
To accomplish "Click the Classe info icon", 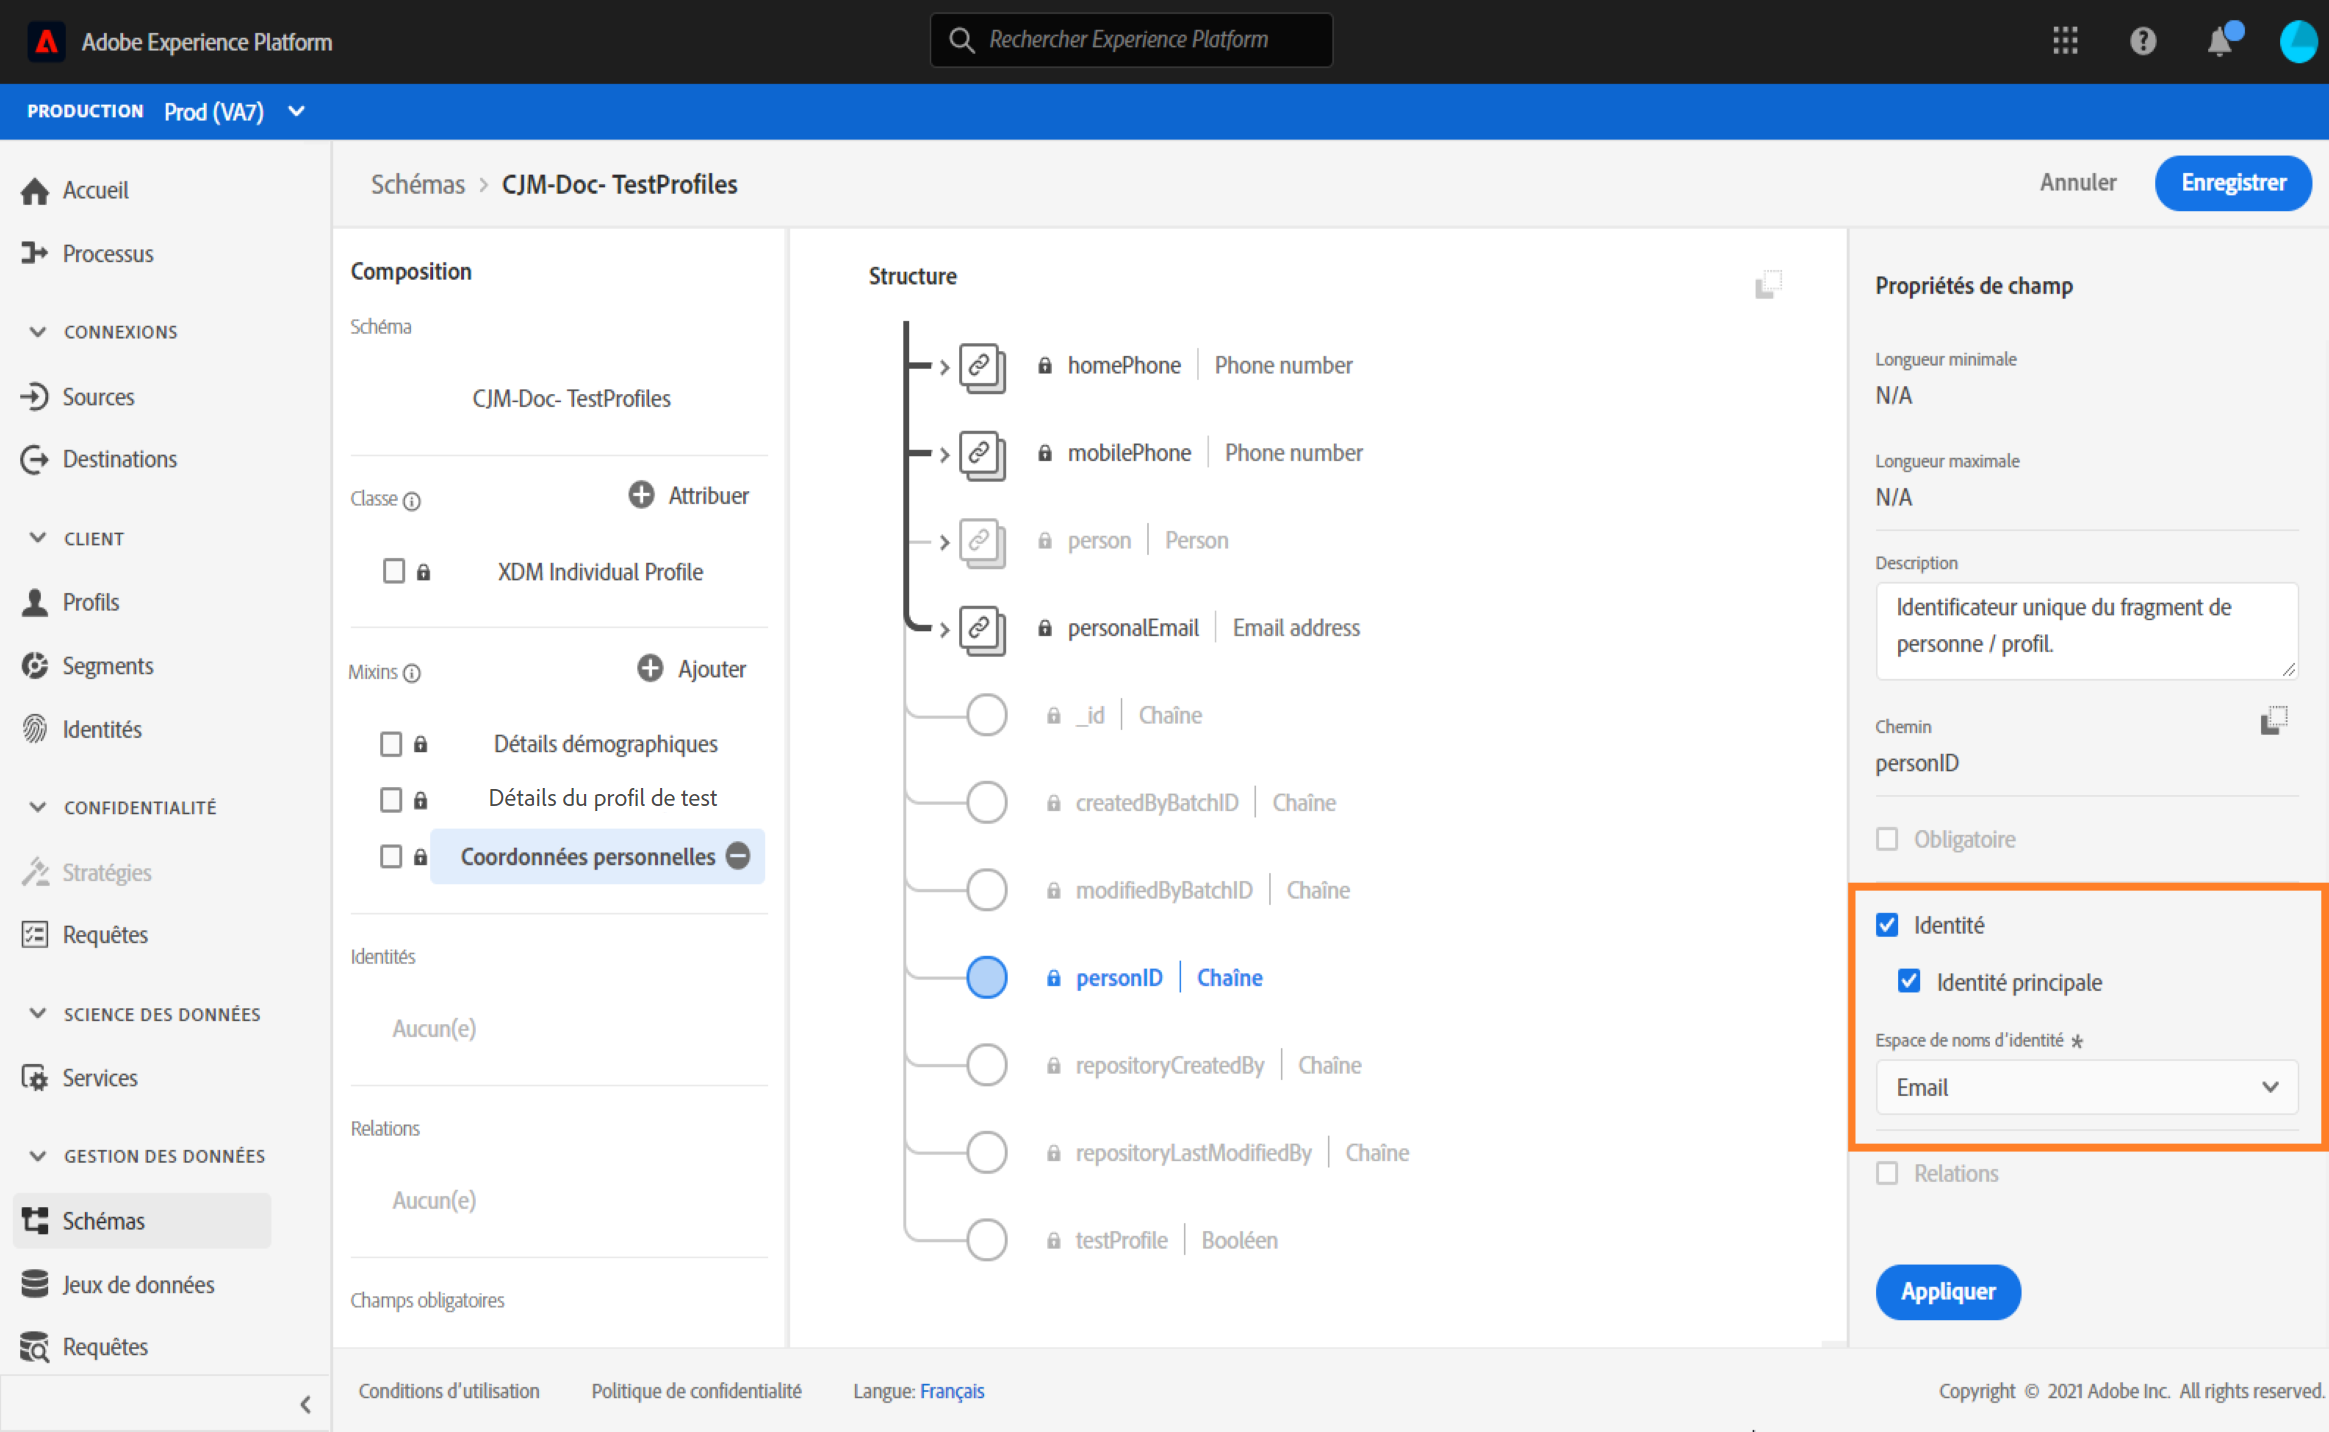I will point(412,500).
